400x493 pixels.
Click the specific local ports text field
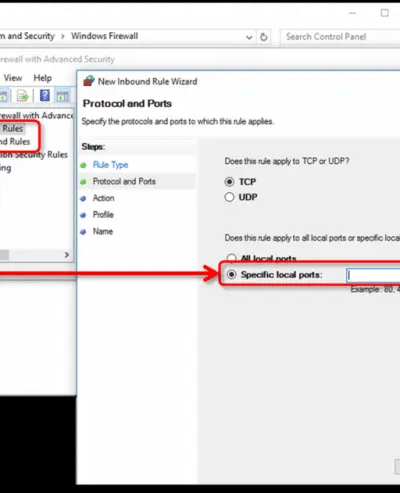(373, 275)
